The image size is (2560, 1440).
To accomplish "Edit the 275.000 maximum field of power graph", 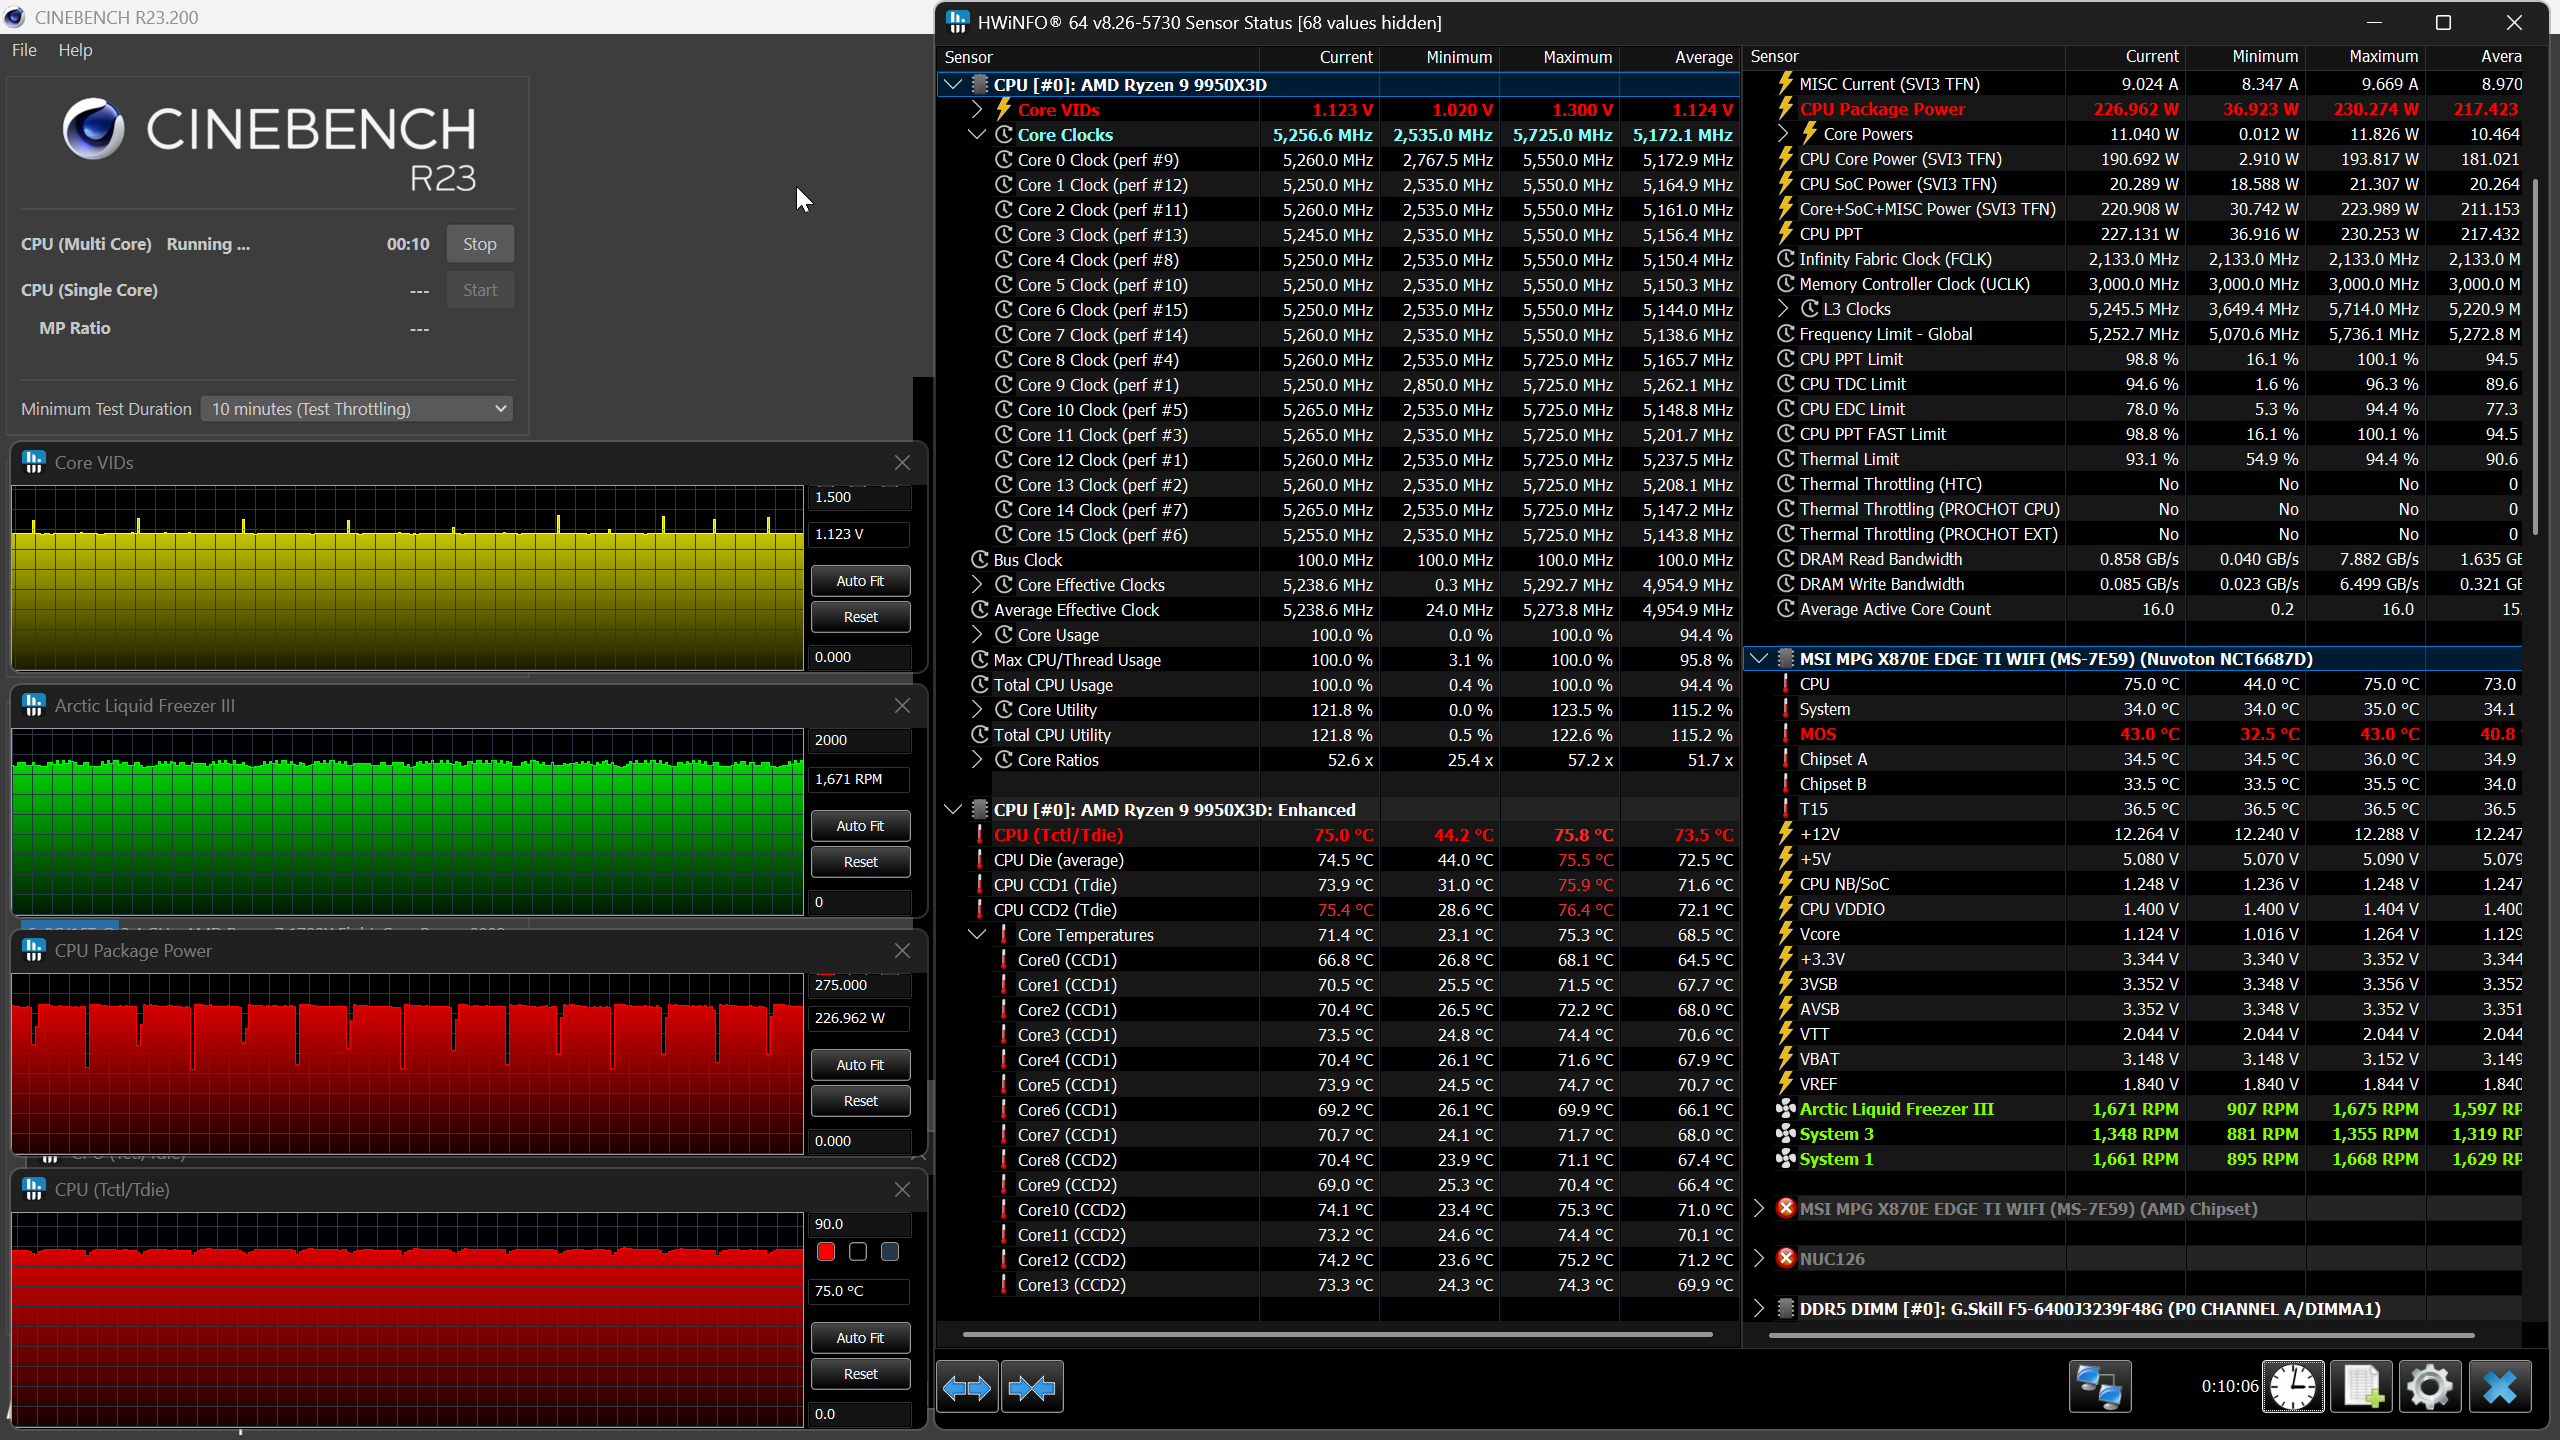I will (859, 985).
